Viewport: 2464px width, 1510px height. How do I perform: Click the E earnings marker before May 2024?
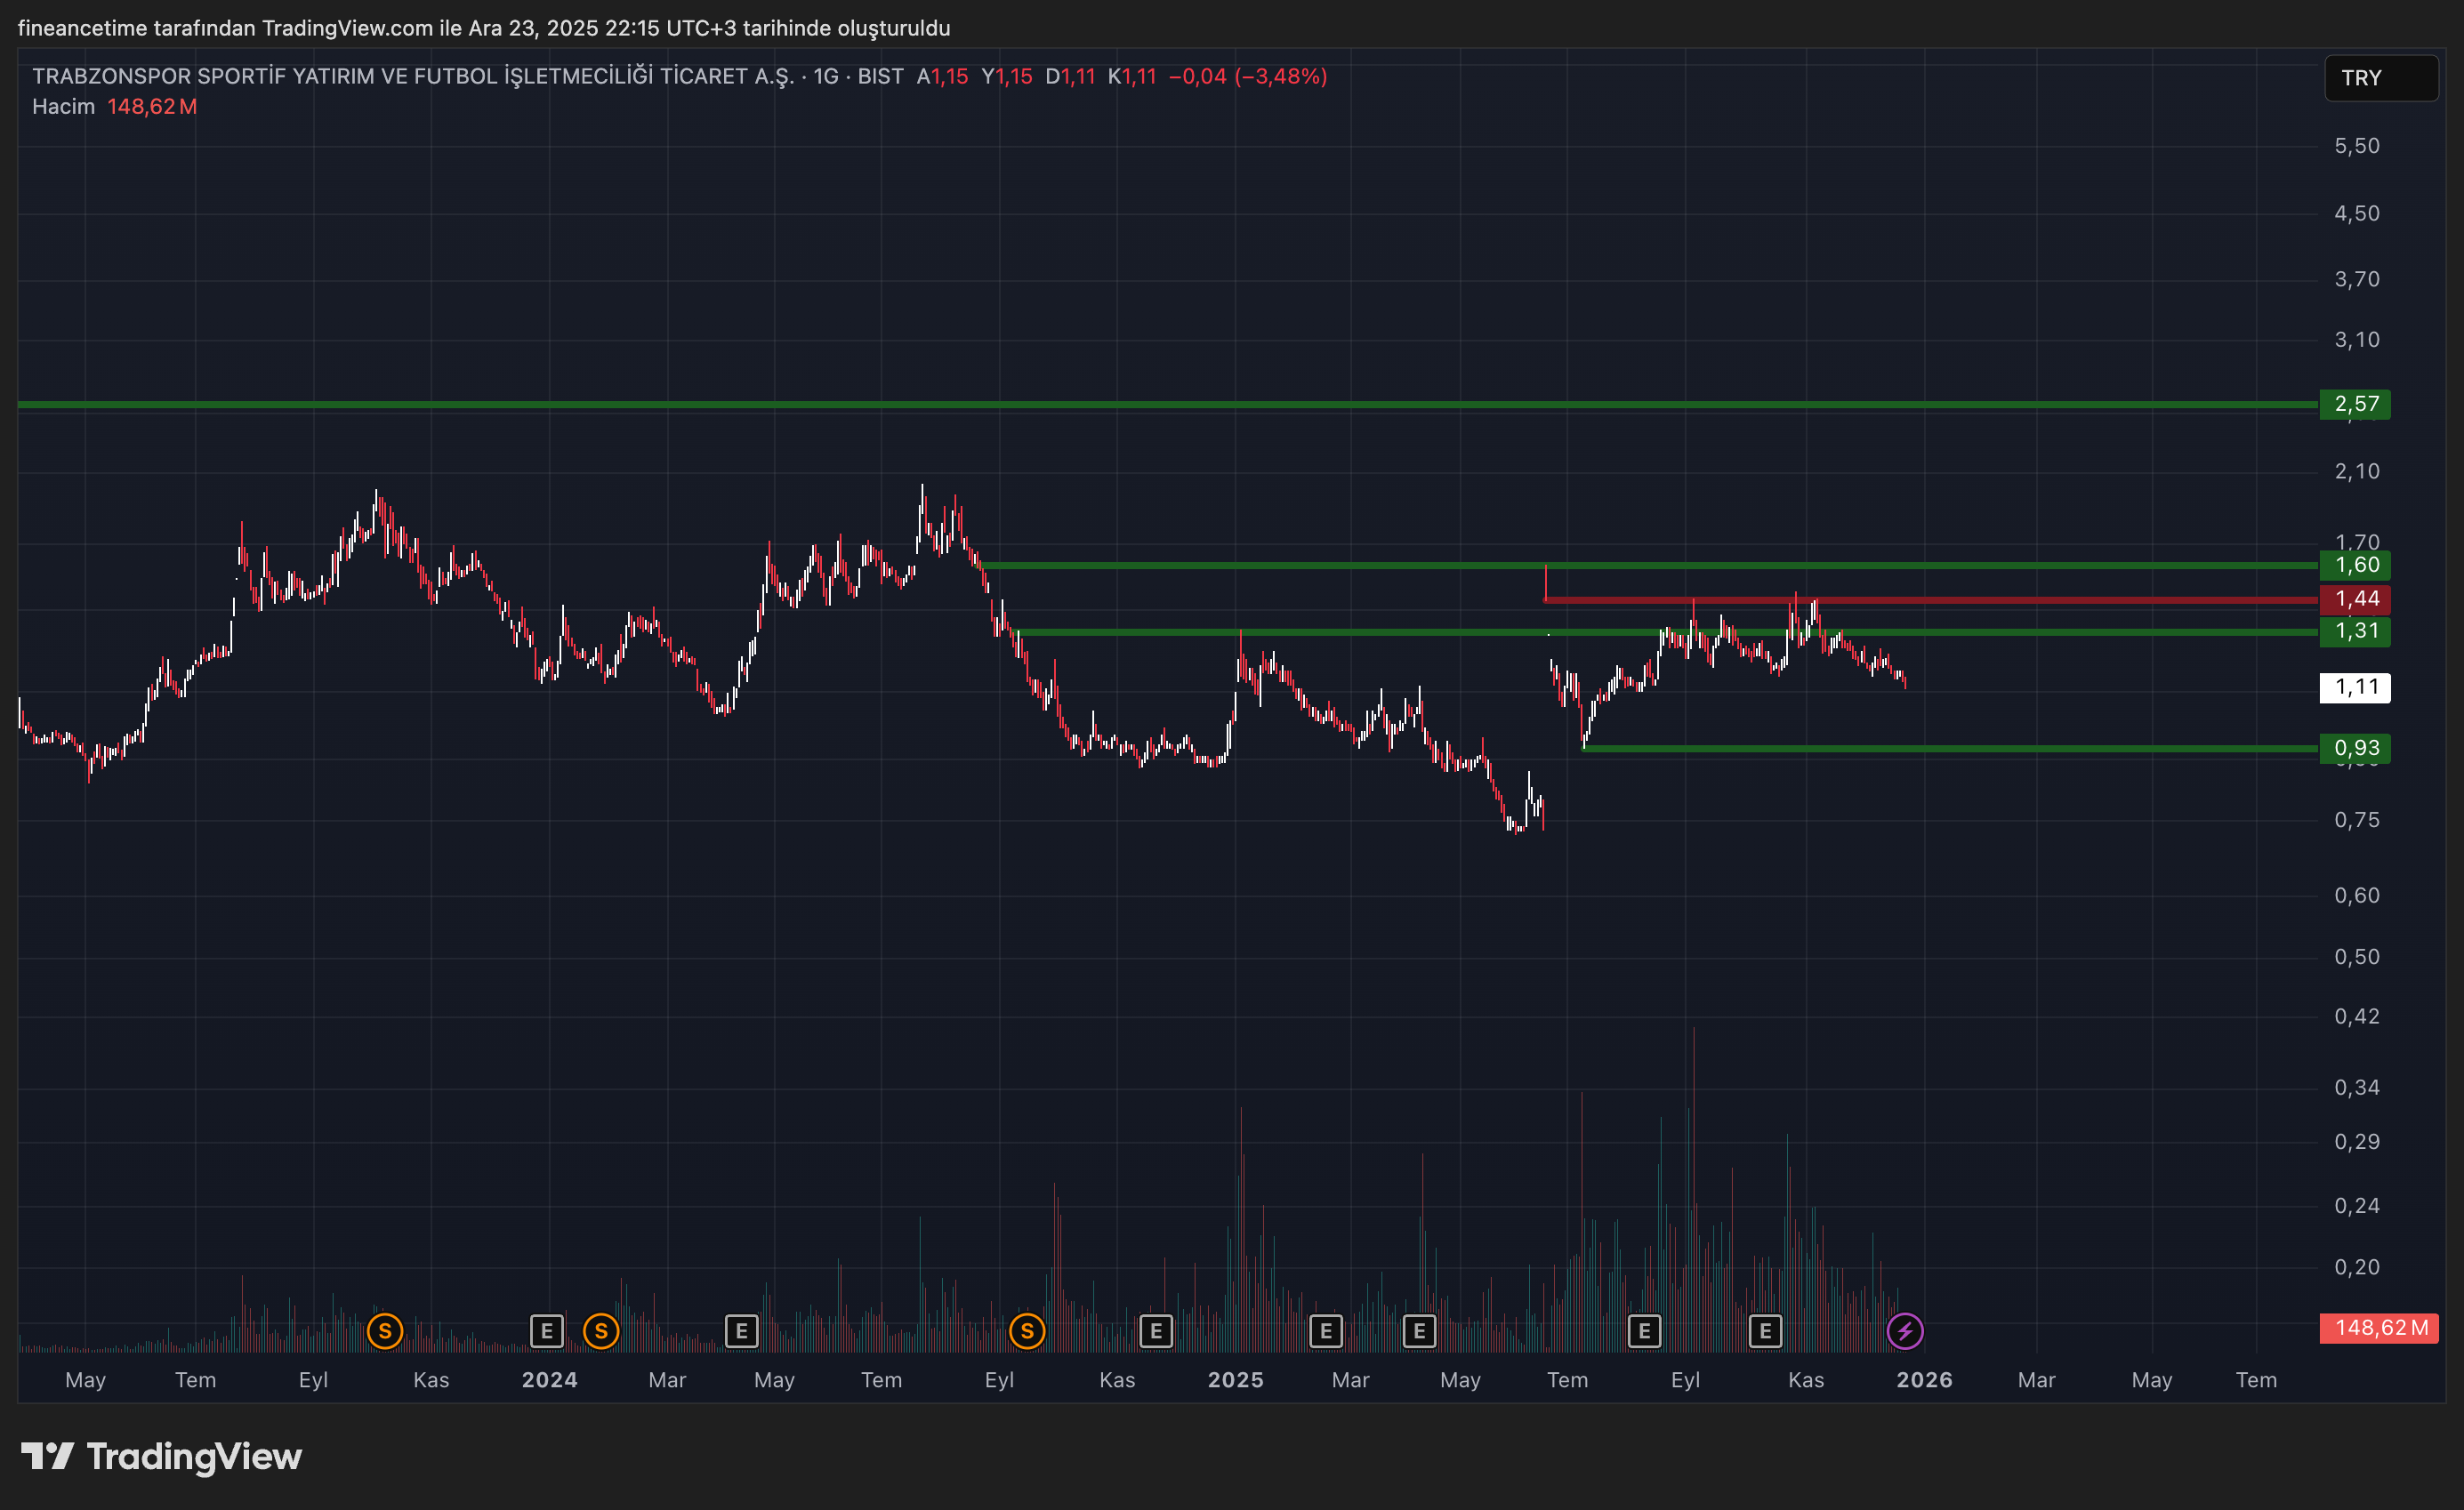[x=742, y=1331]
